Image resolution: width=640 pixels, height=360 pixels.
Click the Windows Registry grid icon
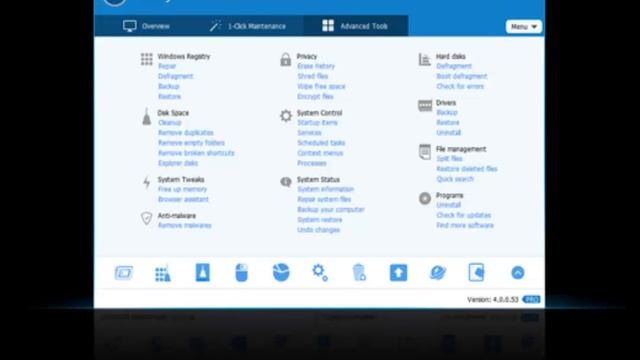tap(147, 59)
